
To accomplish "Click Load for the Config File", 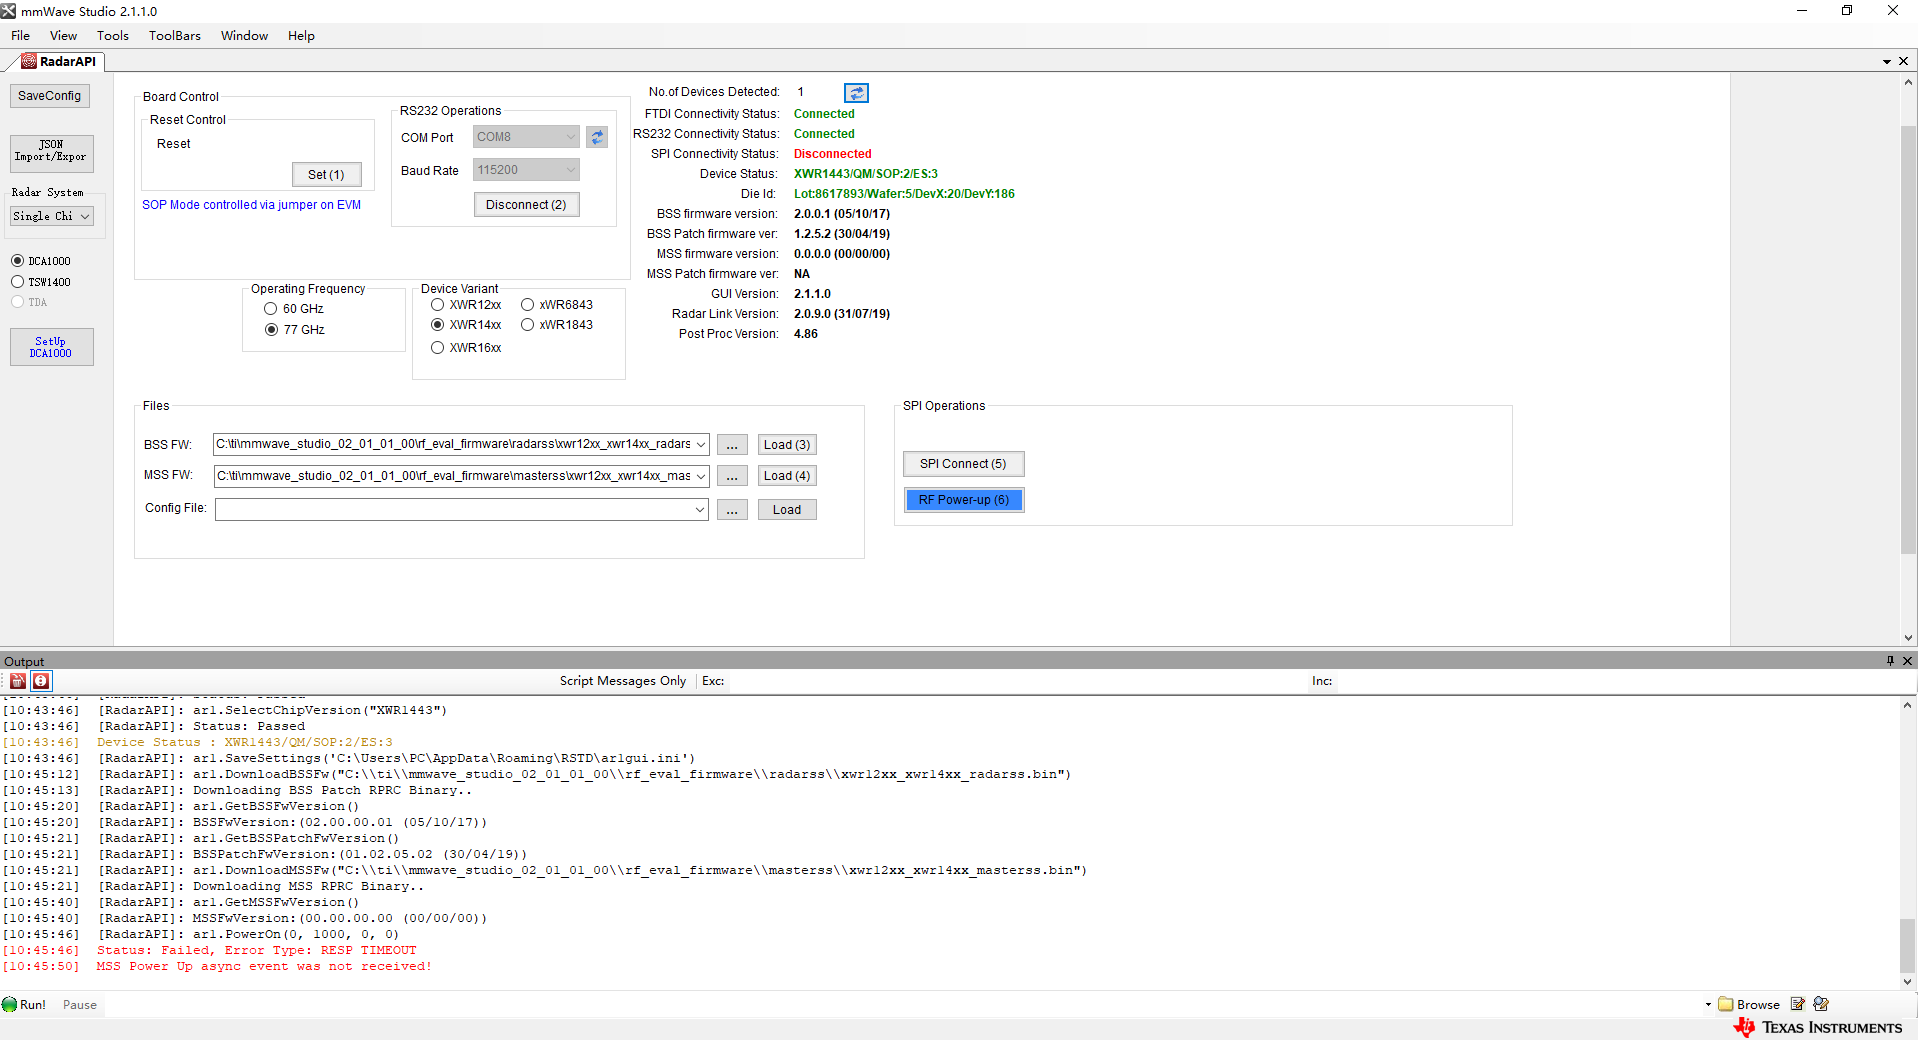I will (x=787, y=510).
